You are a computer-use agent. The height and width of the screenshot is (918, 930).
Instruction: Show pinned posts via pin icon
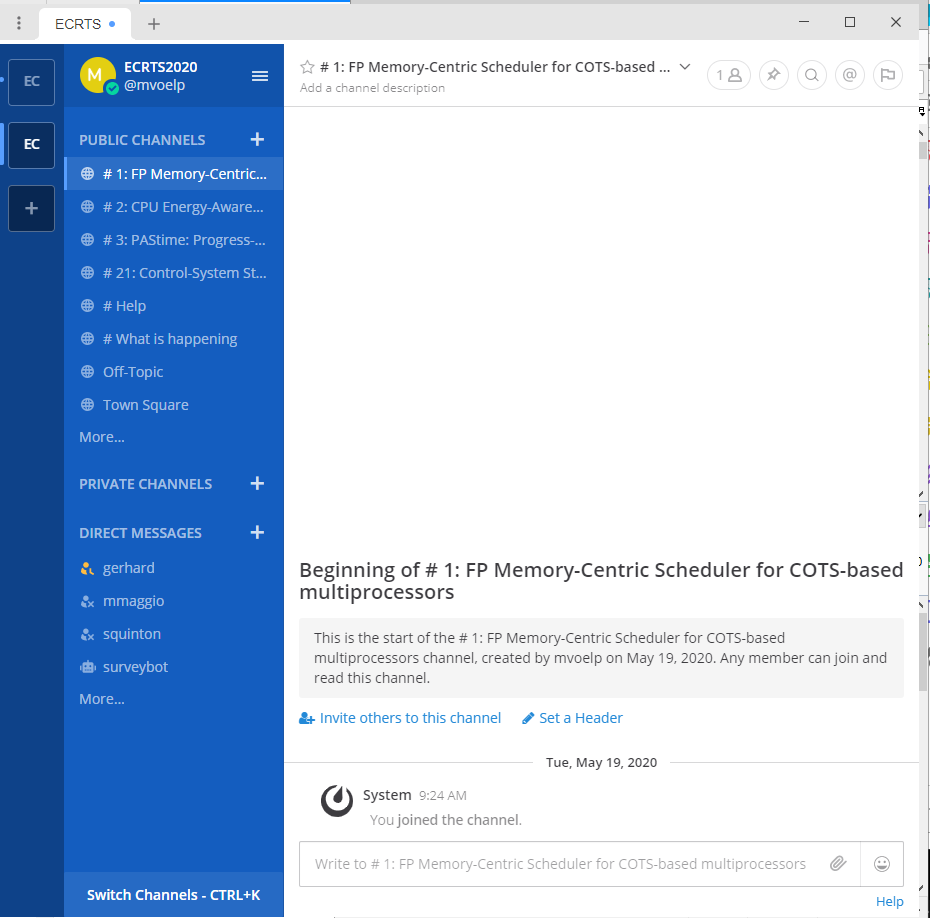(x=773, y=75)
